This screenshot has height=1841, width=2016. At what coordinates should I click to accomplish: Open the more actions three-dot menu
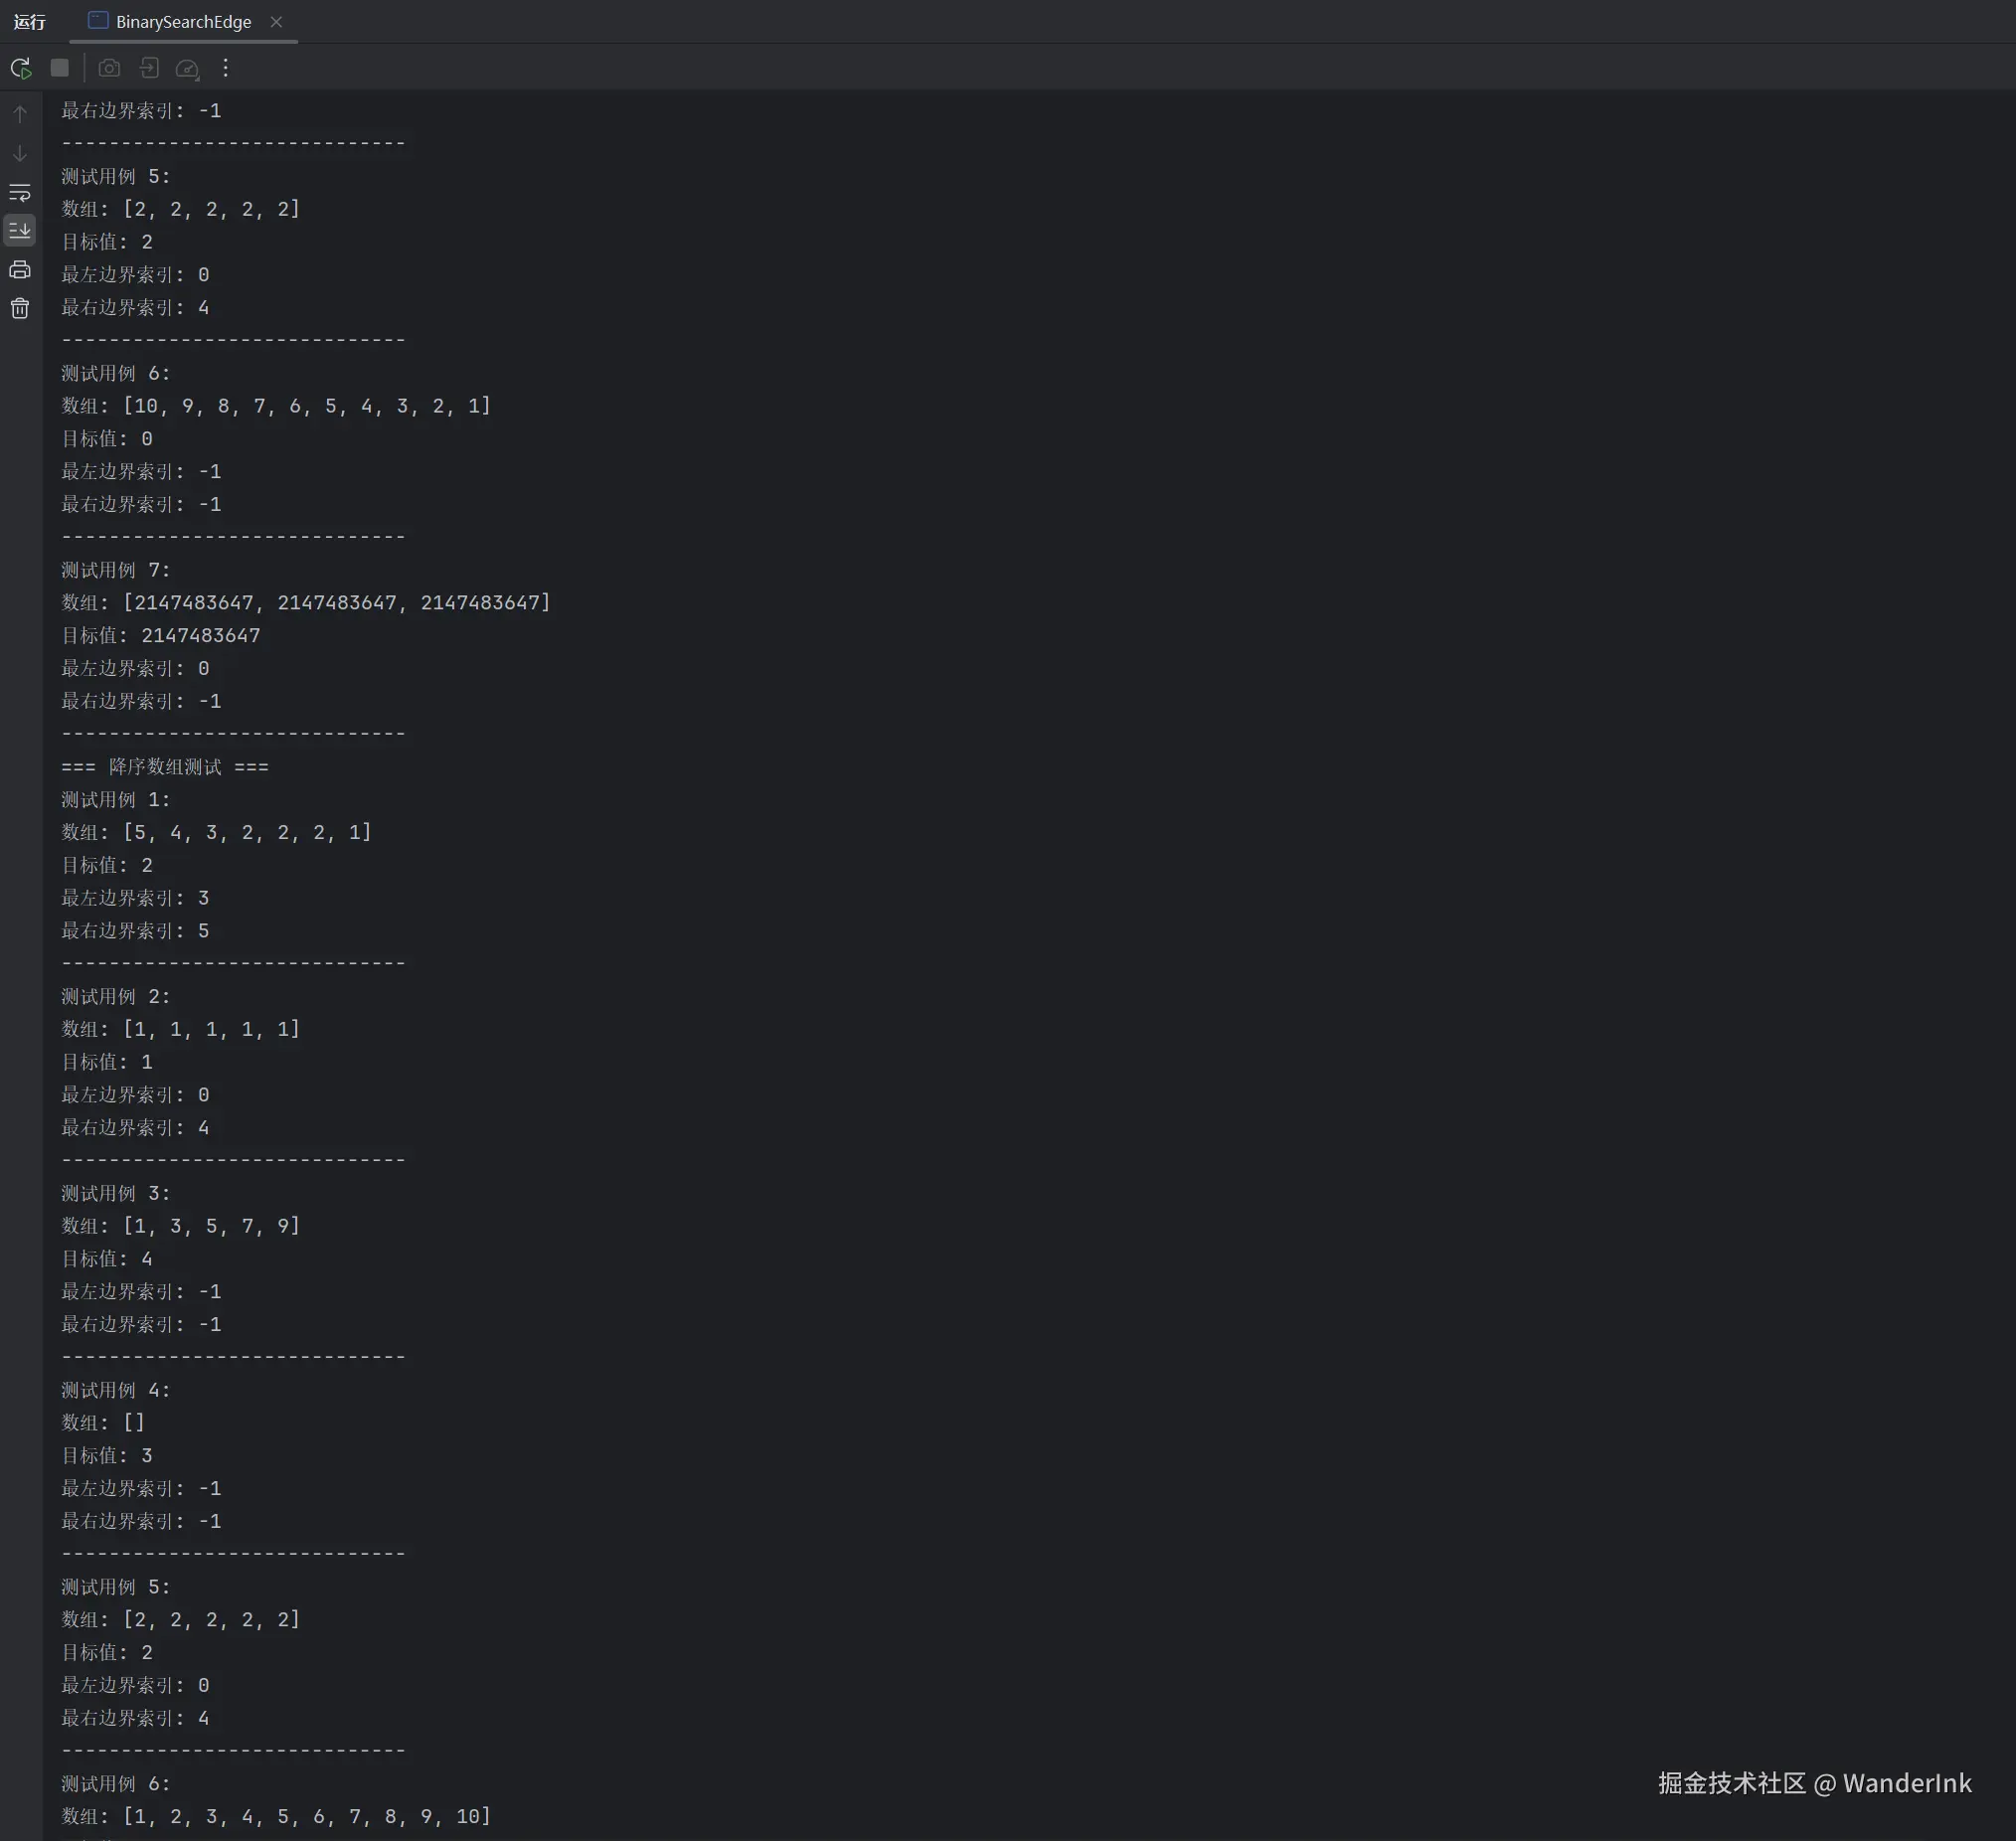(x=225, y=67)
